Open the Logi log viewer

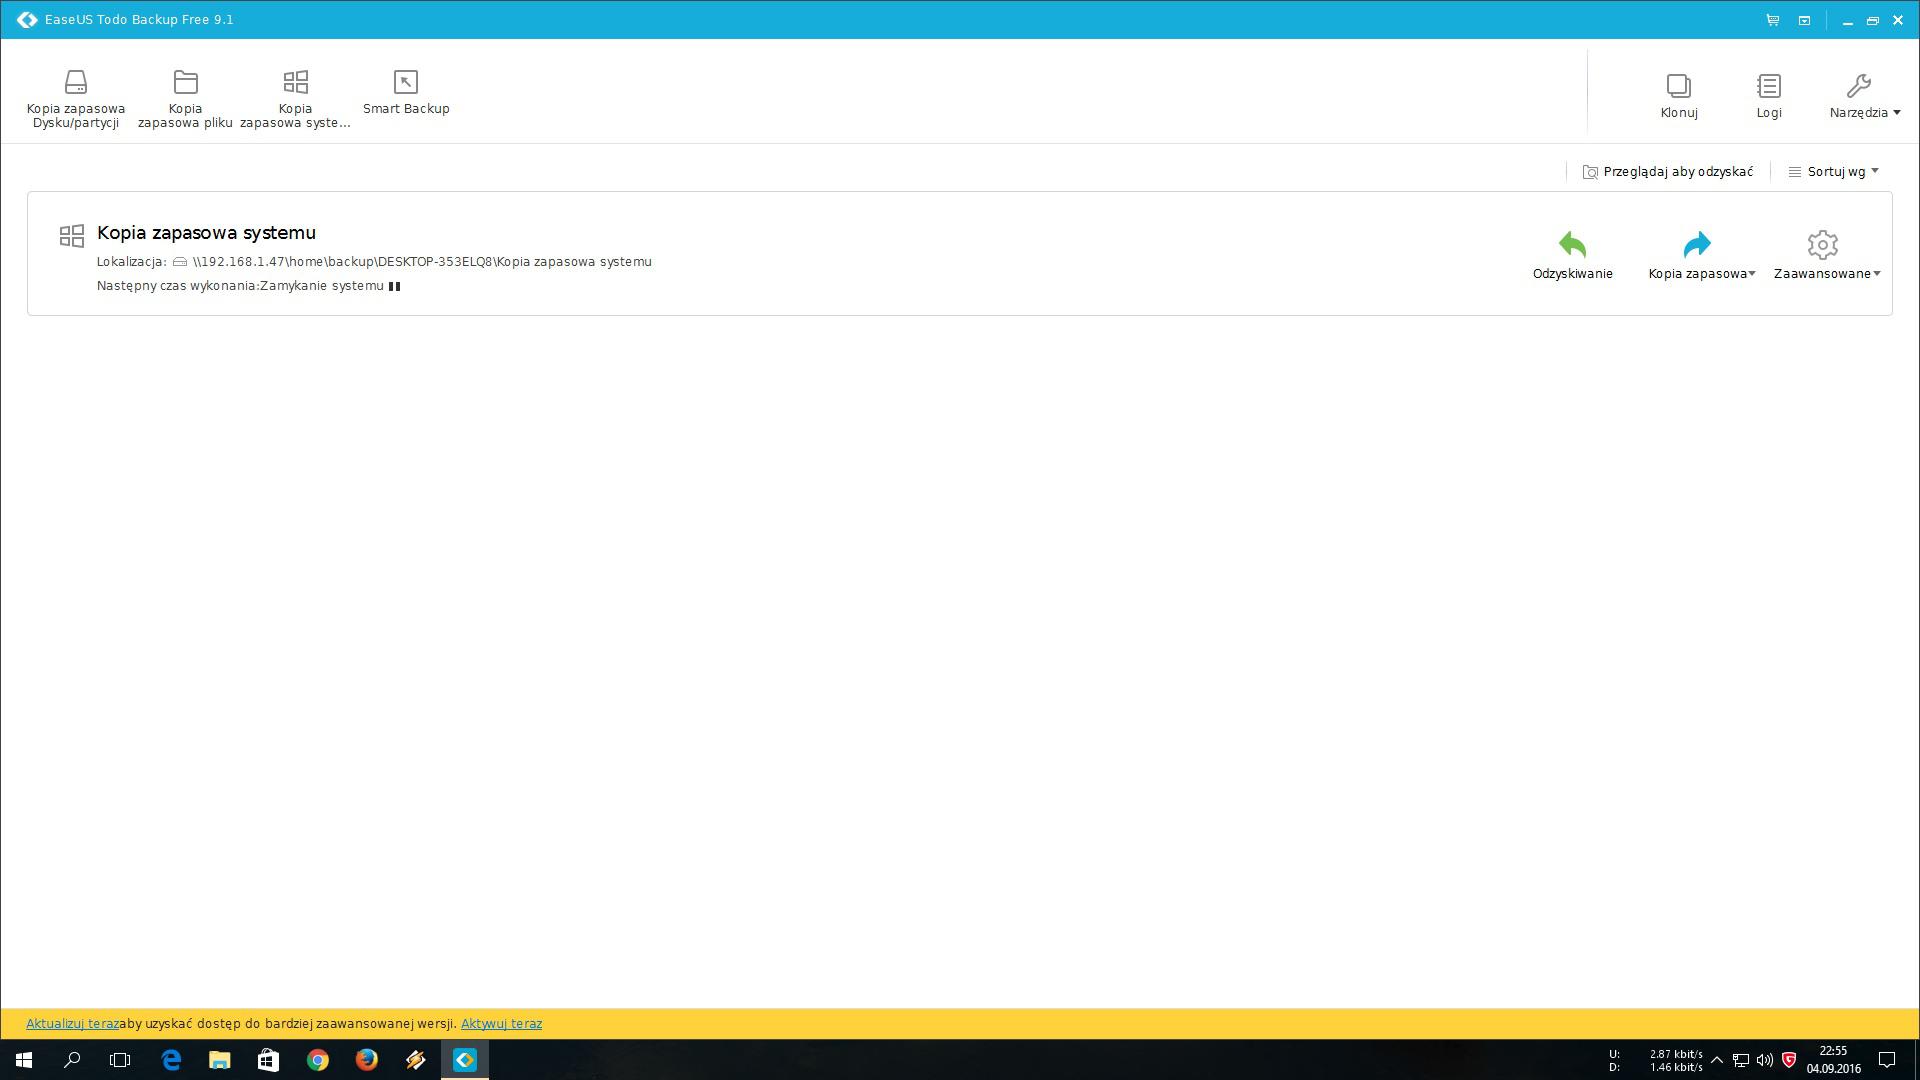coord(1768,96)
